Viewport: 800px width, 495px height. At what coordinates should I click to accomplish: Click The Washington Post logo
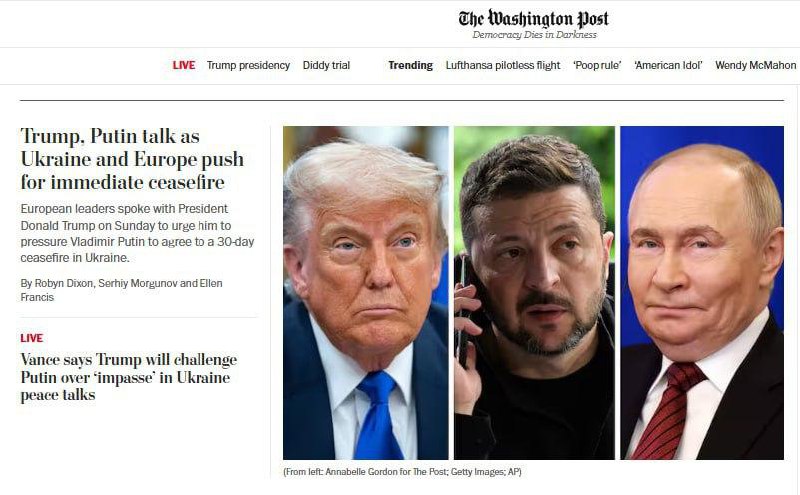coord(534,19)
